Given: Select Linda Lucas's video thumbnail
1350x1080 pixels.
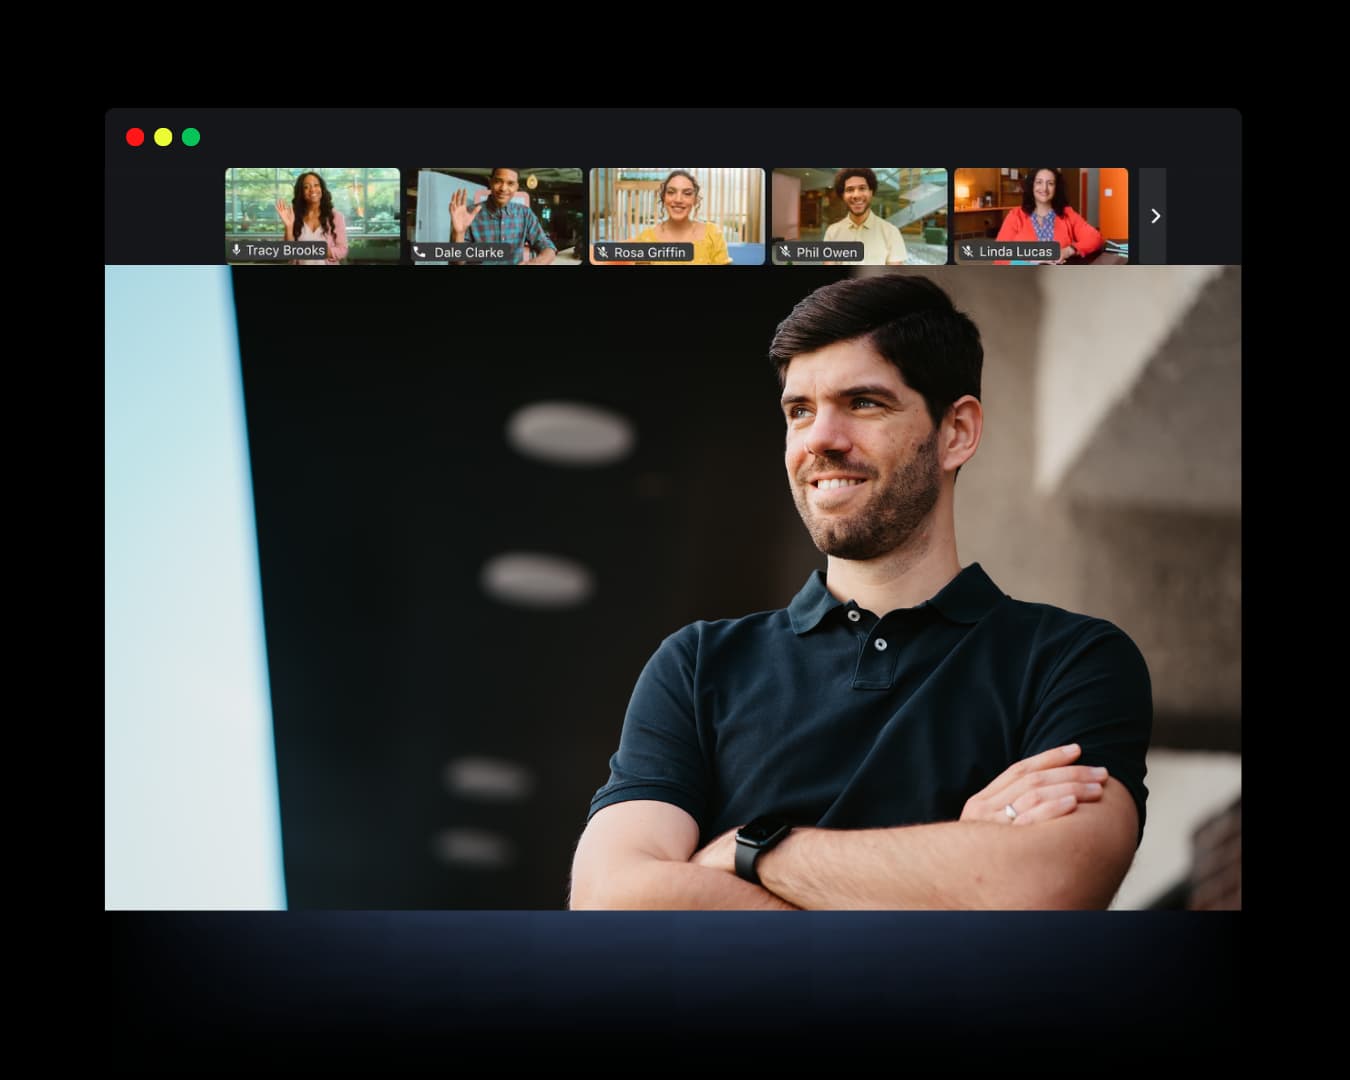Looking at the screenshot, I should [x=1041, y=207].
